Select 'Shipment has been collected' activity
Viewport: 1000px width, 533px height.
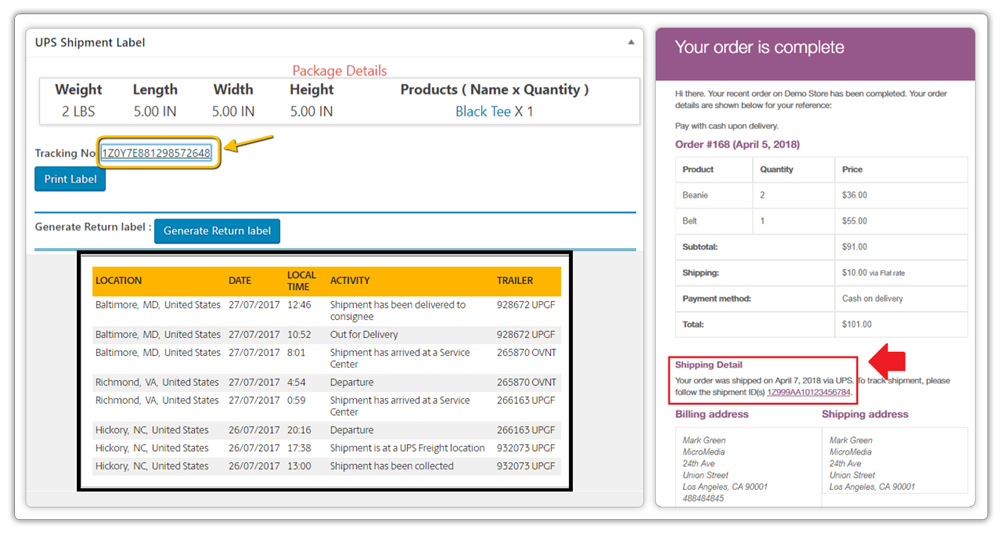[392, 466]
